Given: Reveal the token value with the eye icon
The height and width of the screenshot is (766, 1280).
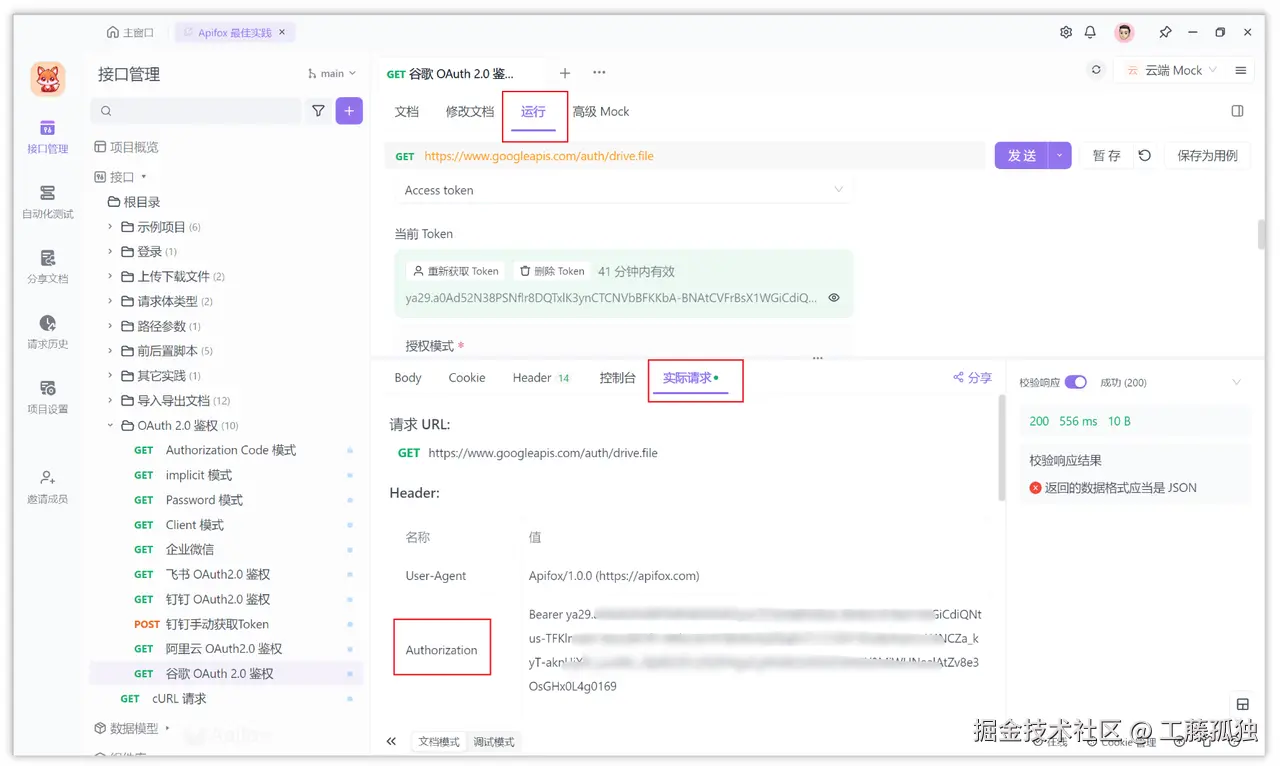Looking at the screenshot, I should 834,297.
